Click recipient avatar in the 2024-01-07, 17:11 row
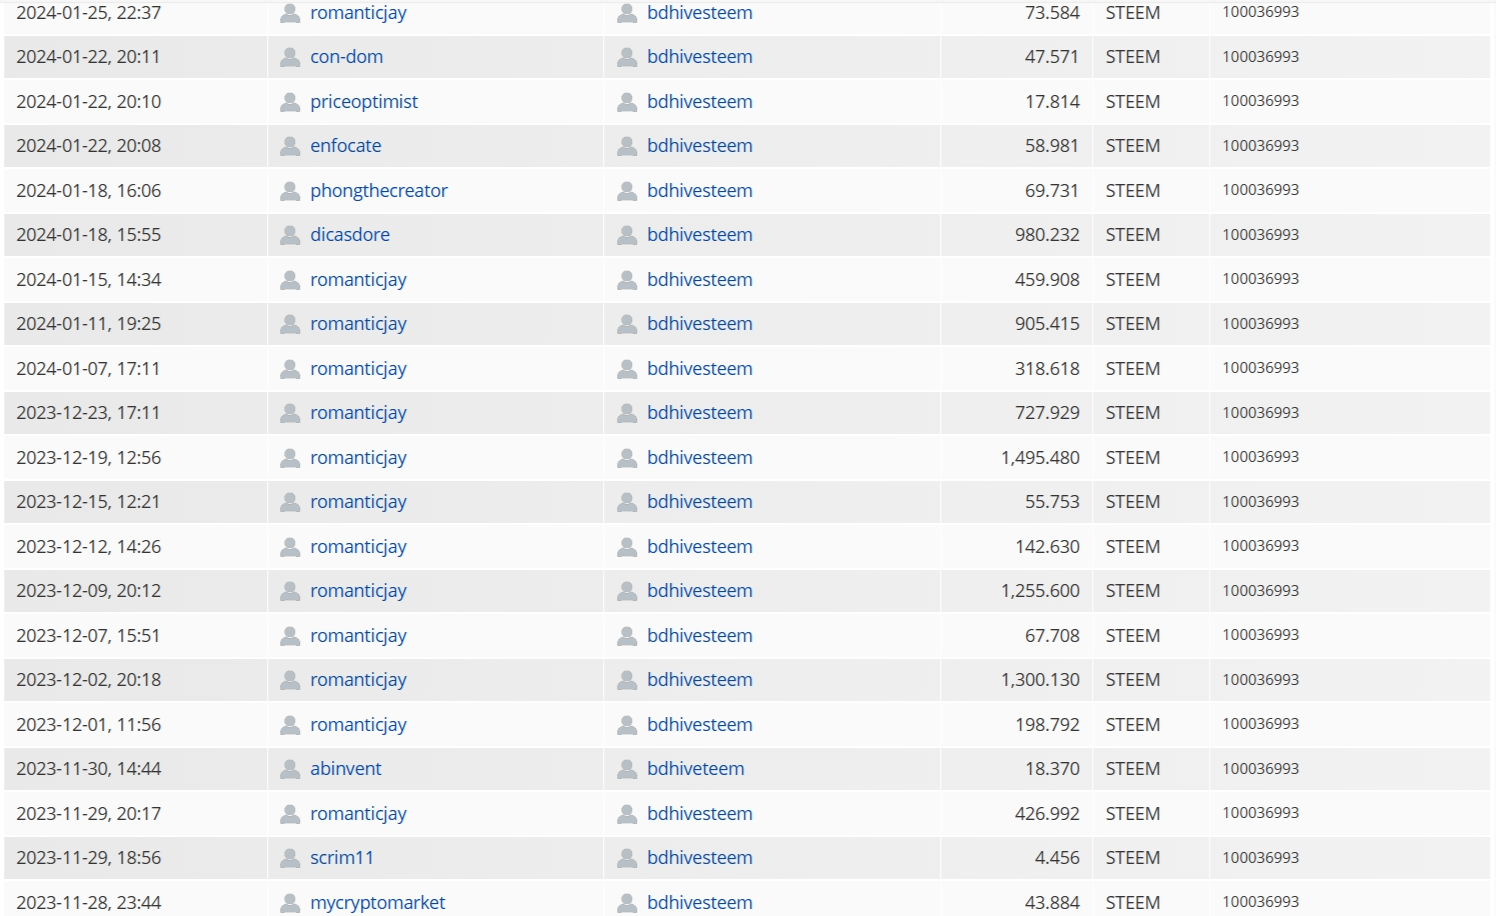 click(627, 369)
